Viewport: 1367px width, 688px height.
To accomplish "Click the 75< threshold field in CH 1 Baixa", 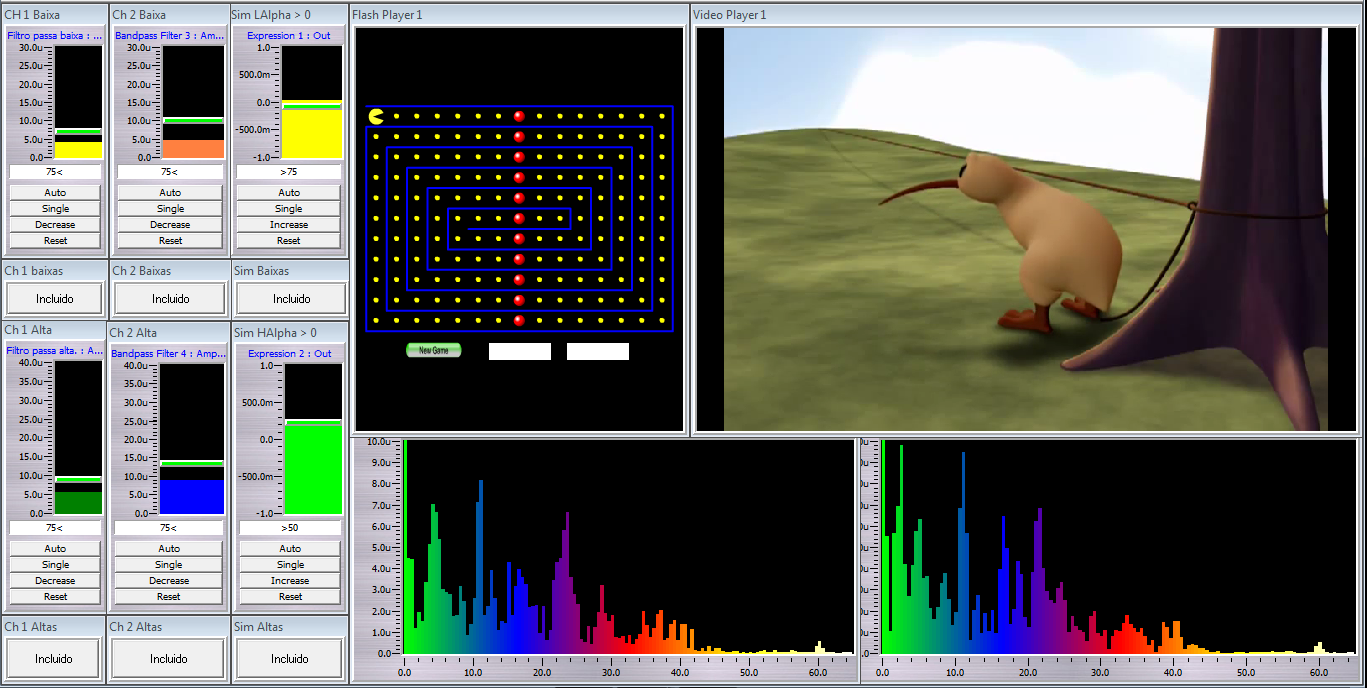I will click(56, 172).
